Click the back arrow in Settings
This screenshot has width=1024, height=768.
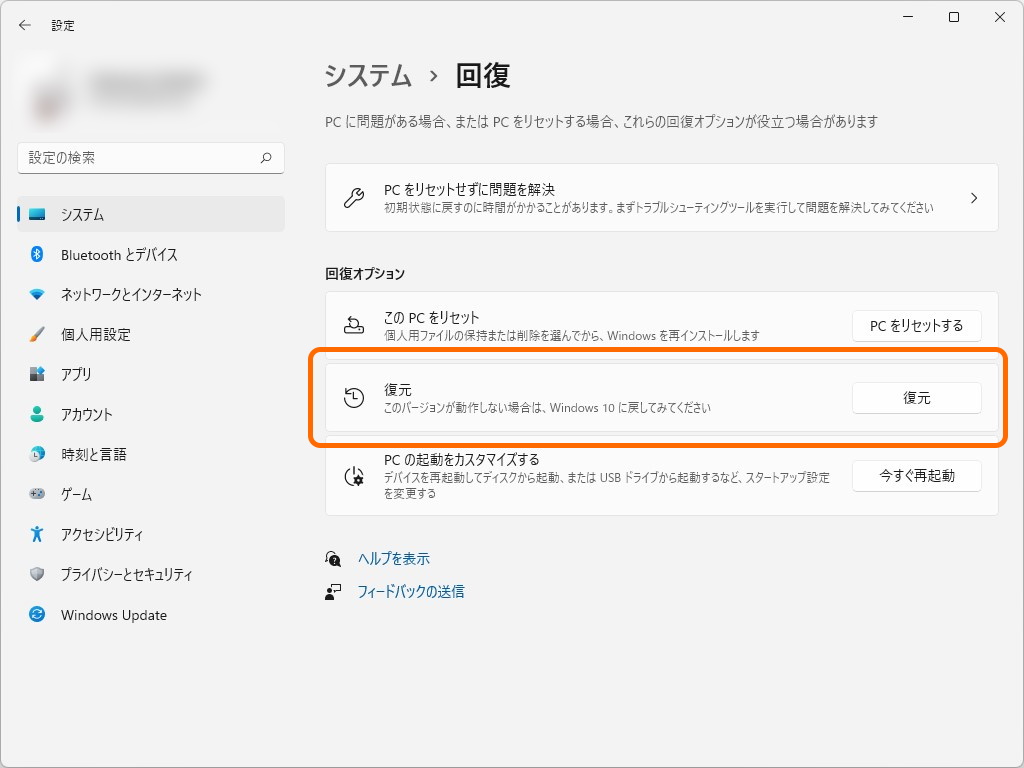[x=23, y=25]
